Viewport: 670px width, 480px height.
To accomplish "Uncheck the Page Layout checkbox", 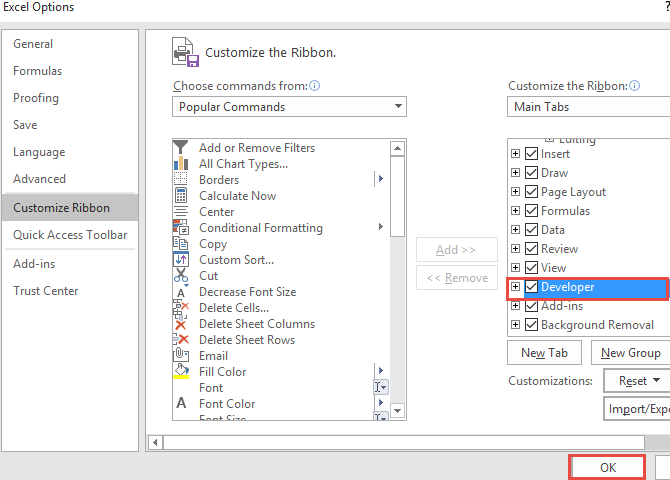I will click(x=531, y=191).
